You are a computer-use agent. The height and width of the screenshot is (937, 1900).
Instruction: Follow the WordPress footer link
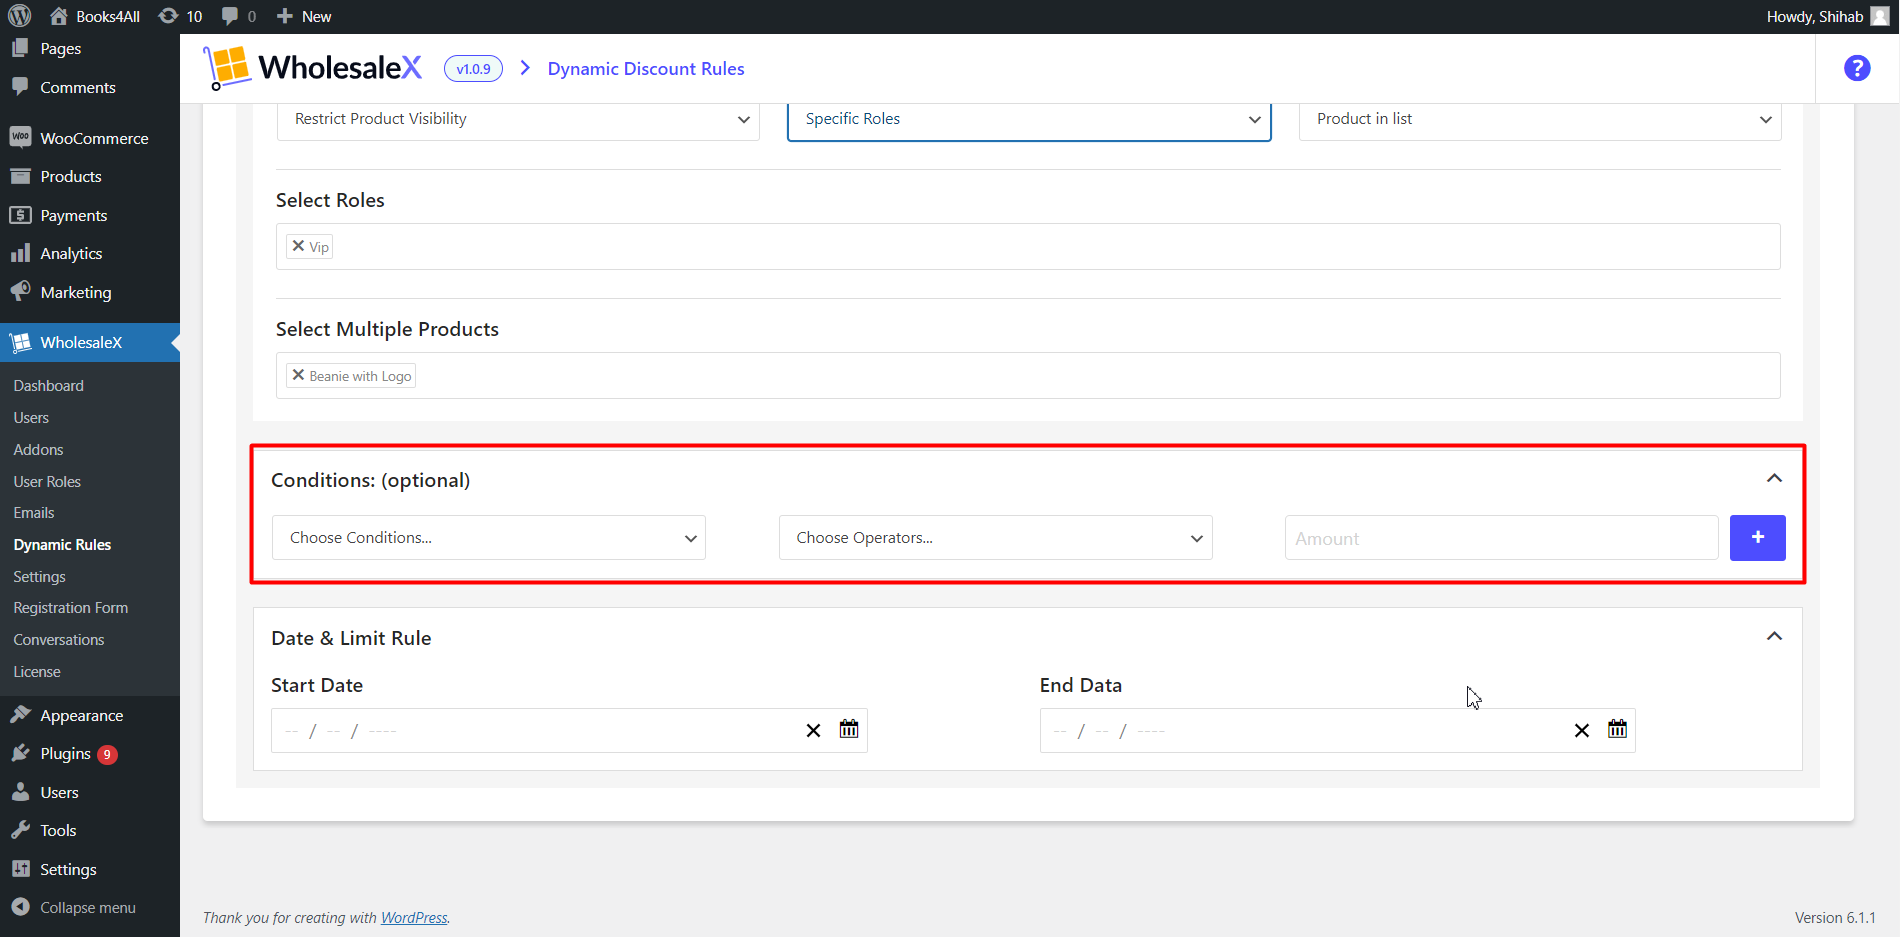[414, 918]
